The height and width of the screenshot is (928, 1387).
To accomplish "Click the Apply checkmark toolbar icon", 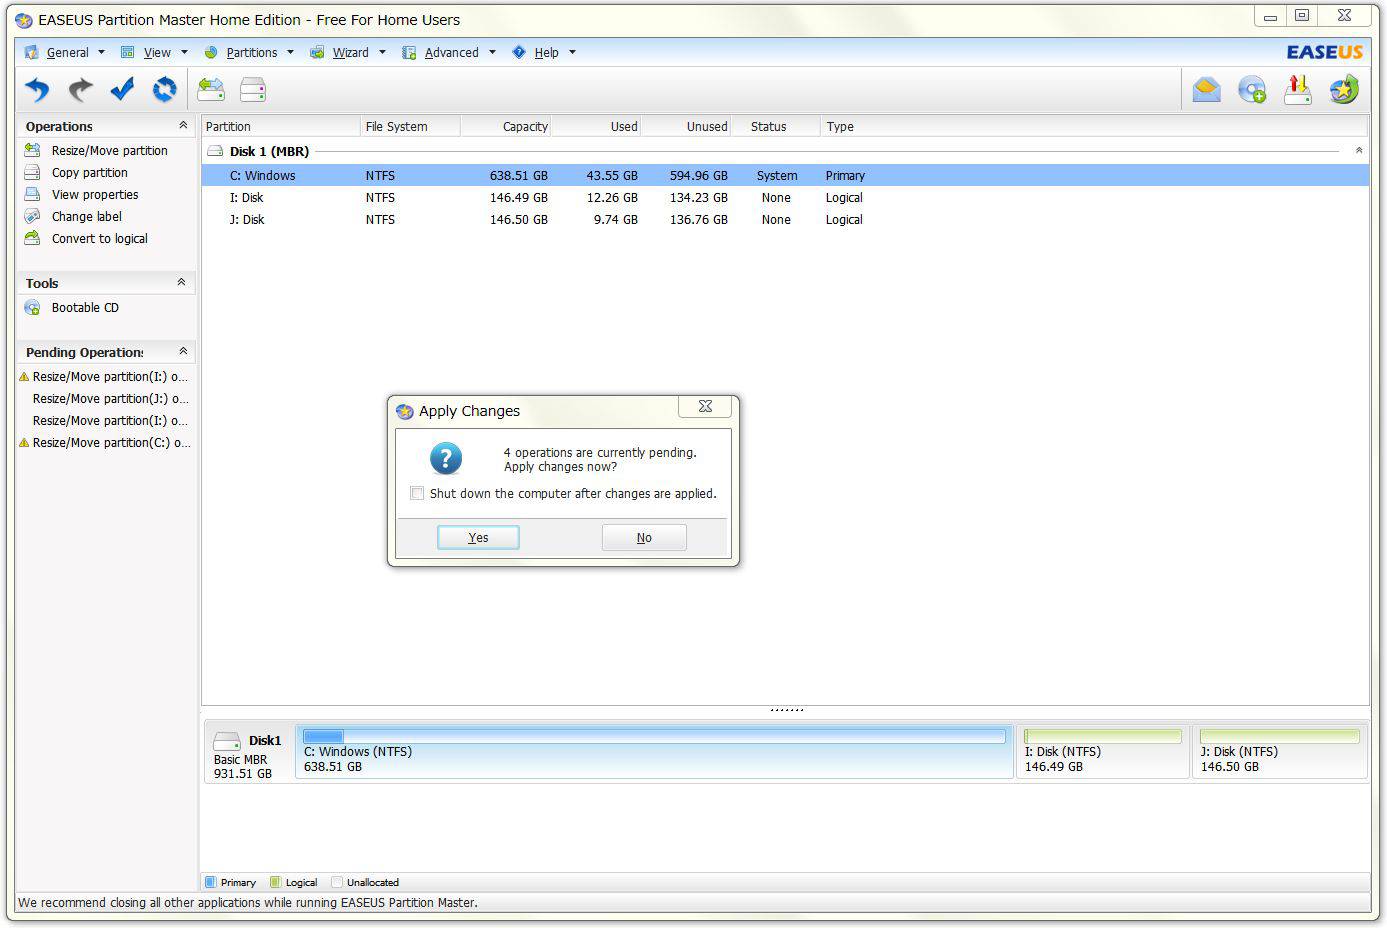I will tap(122, 90).
